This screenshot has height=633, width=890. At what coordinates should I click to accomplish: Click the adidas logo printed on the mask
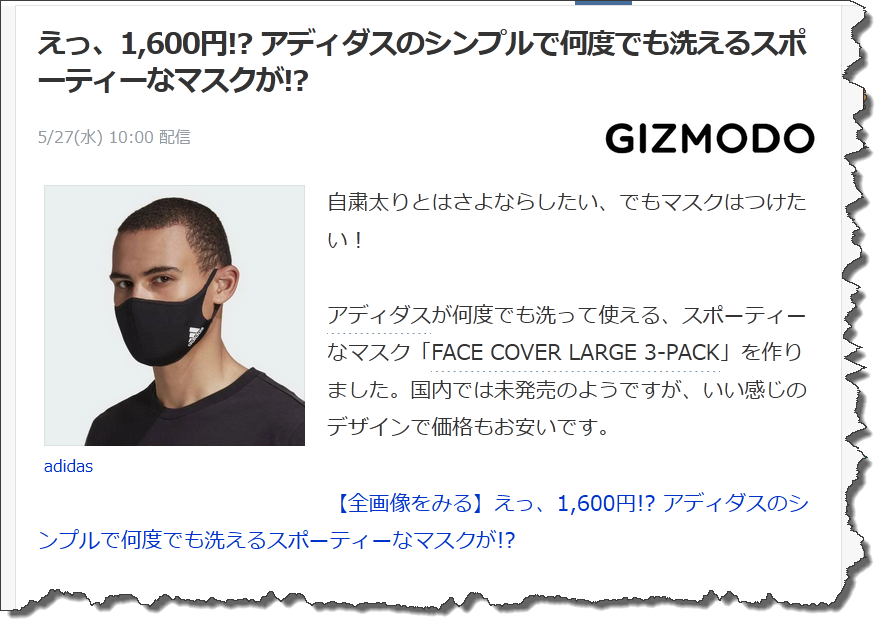coord(194,337)
